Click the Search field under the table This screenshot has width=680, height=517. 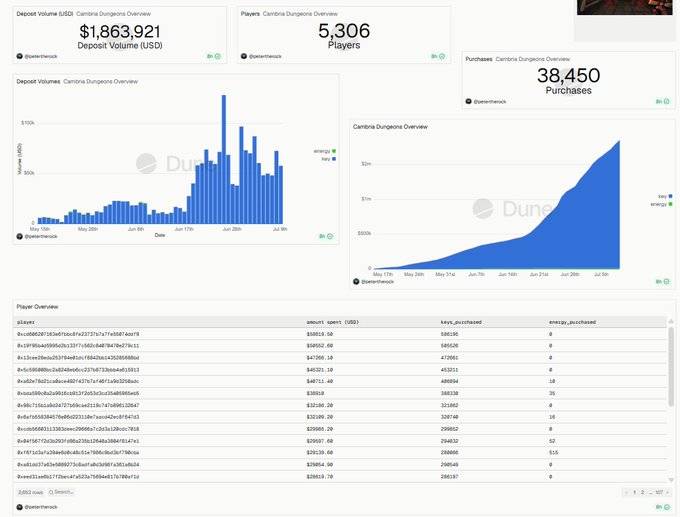[x=61, y=492]
